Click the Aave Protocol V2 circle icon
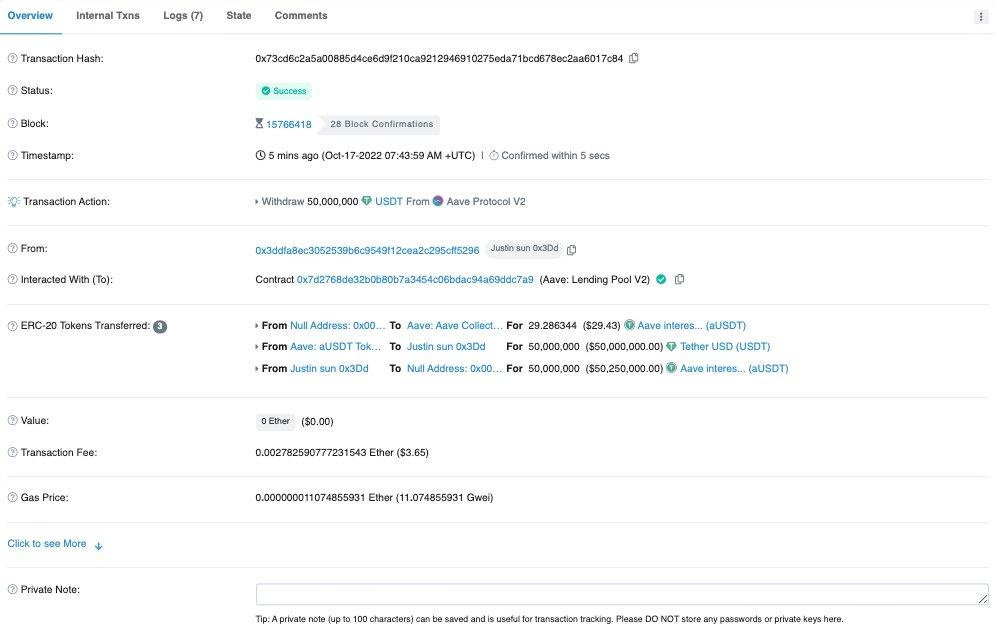The width and height of the screenshot is (995, 638). pyautogui.click(x=437, y=201)
